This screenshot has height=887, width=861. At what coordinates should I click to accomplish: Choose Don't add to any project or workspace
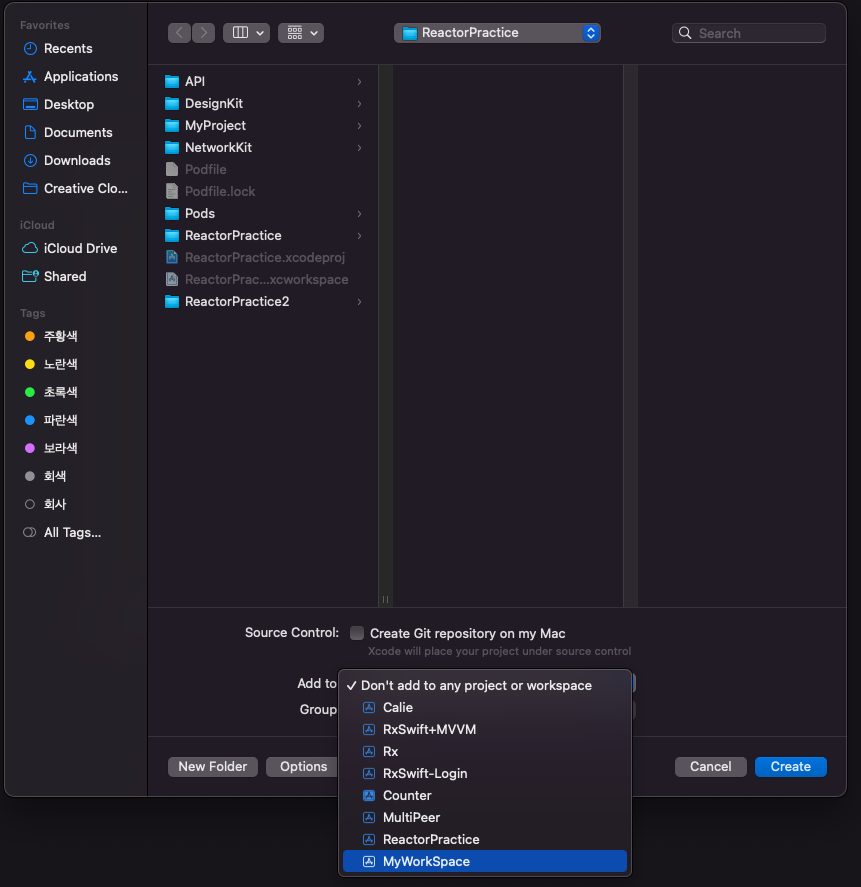(x=485, y=686)
